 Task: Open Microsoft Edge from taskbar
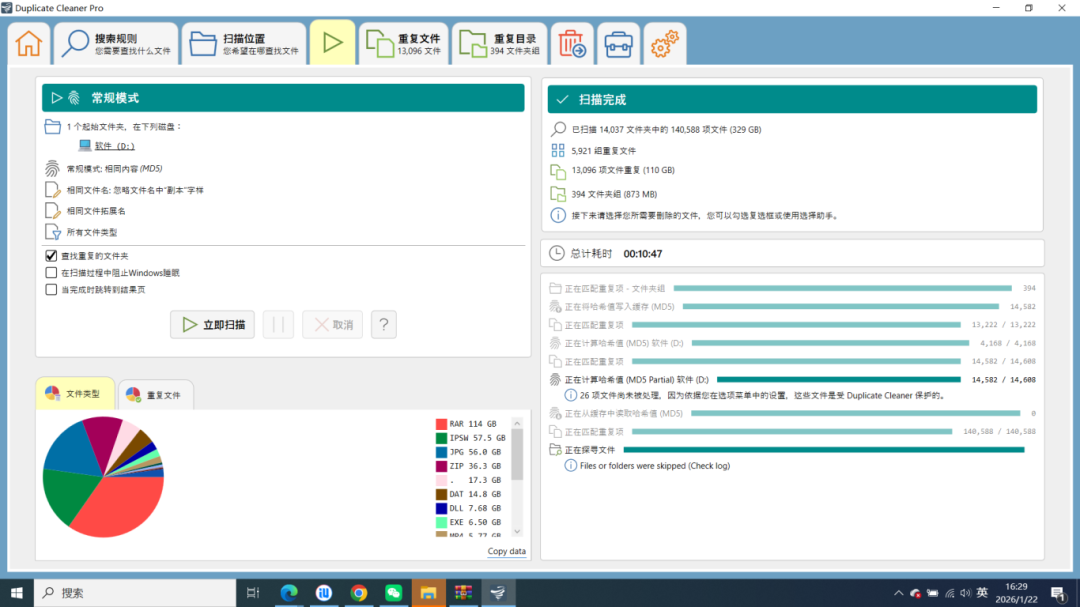(289, 593)
